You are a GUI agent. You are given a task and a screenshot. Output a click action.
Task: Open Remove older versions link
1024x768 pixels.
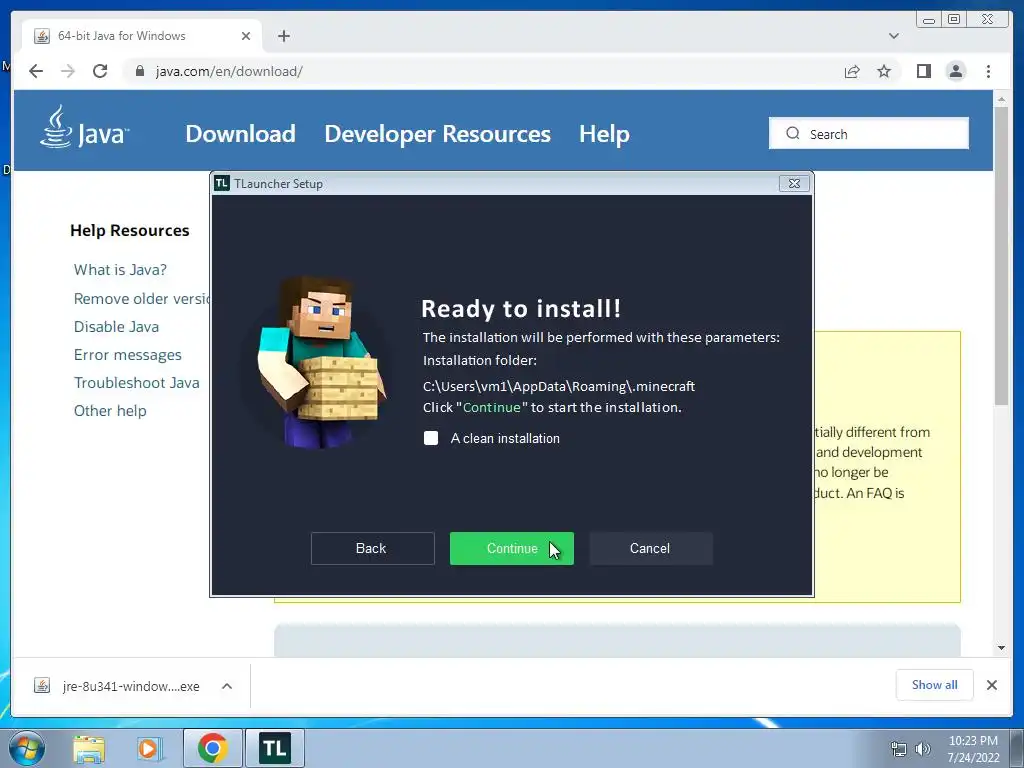coord(142,298)
